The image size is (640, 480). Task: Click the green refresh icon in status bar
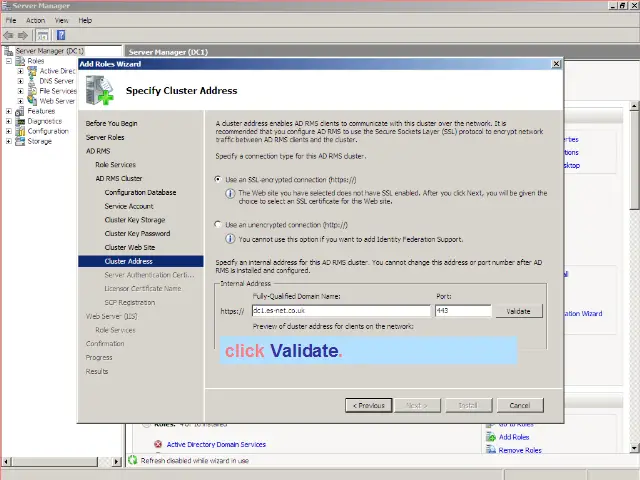pyautogui.click(x=133, y=460)
